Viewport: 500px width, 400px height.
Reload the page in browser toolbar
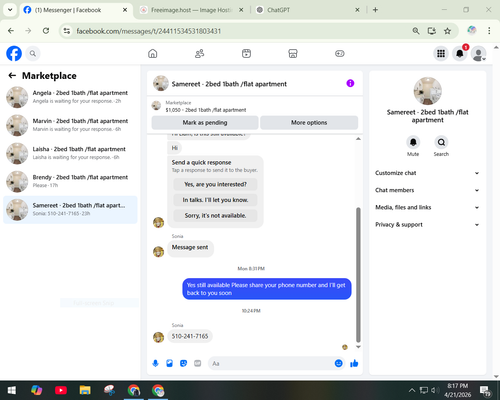46,31
